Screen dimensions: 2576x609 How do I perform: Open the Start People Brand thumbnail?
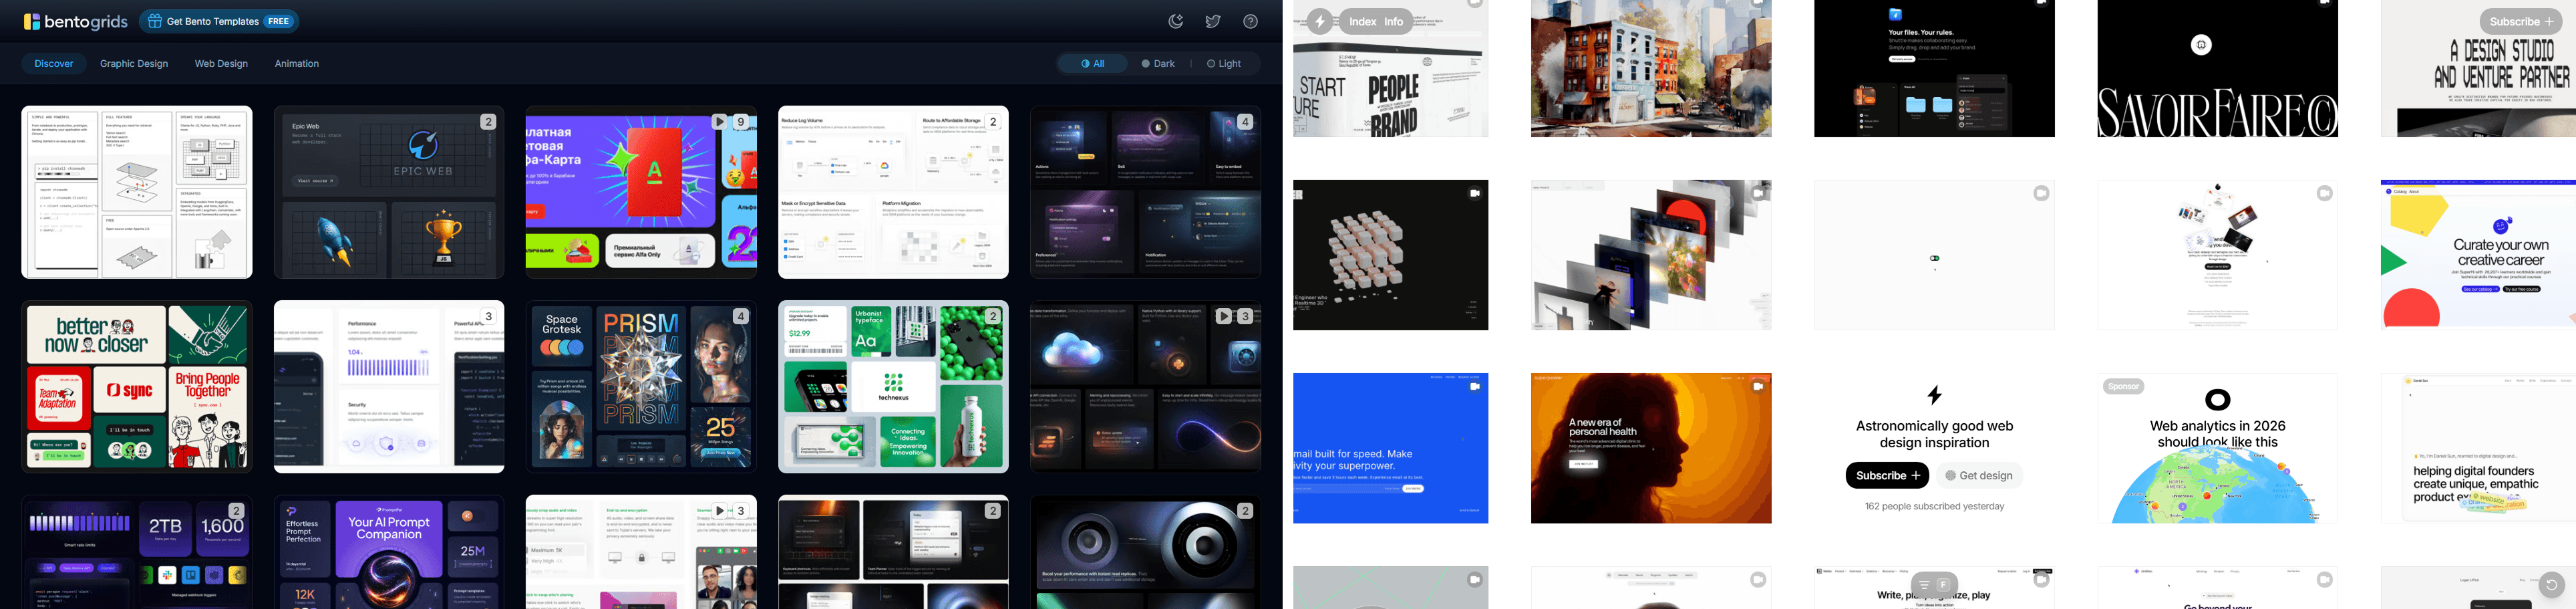point(1390,68)
